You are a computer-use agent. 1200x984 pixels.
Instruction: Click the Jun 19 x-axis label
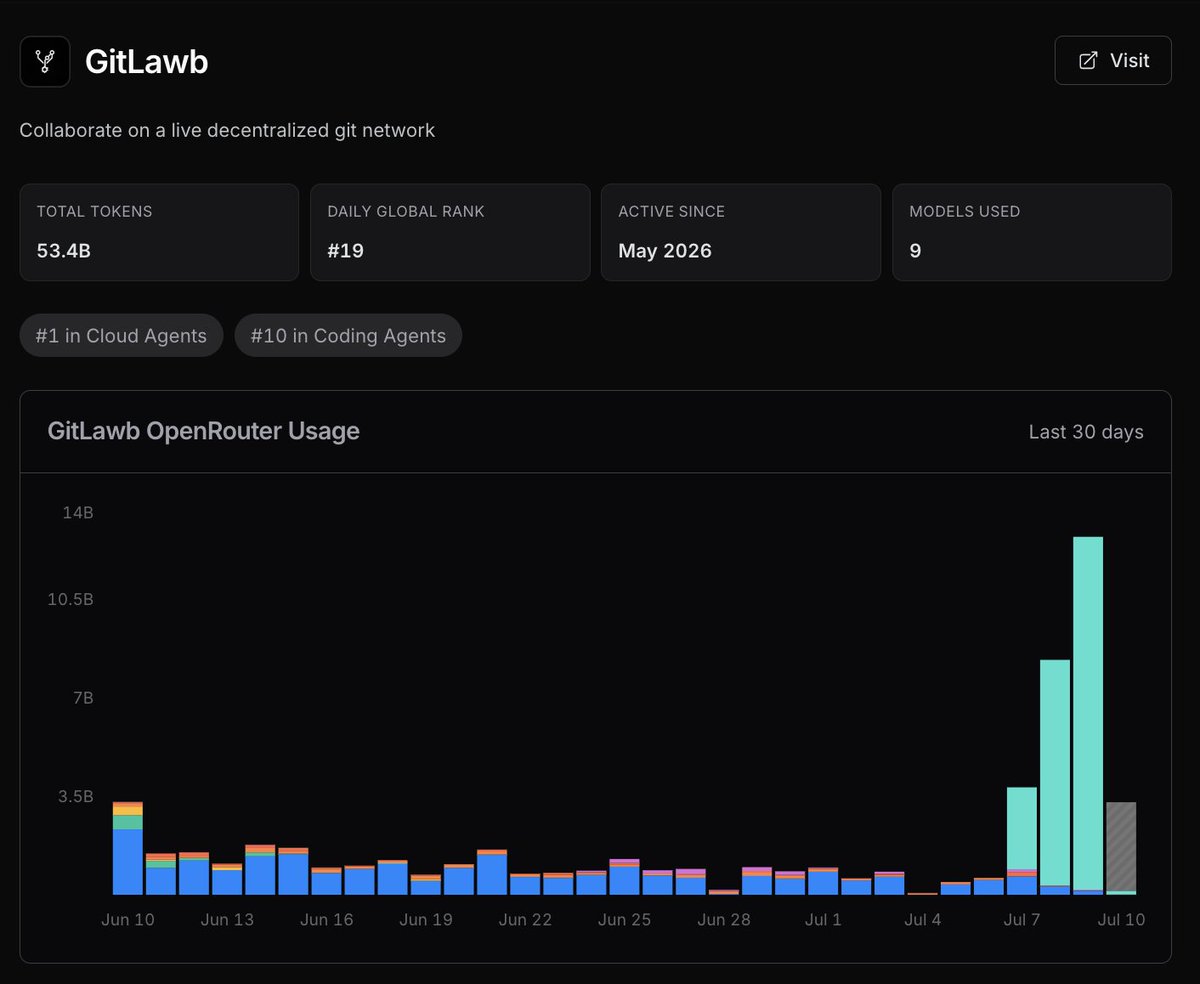[426, 919]
